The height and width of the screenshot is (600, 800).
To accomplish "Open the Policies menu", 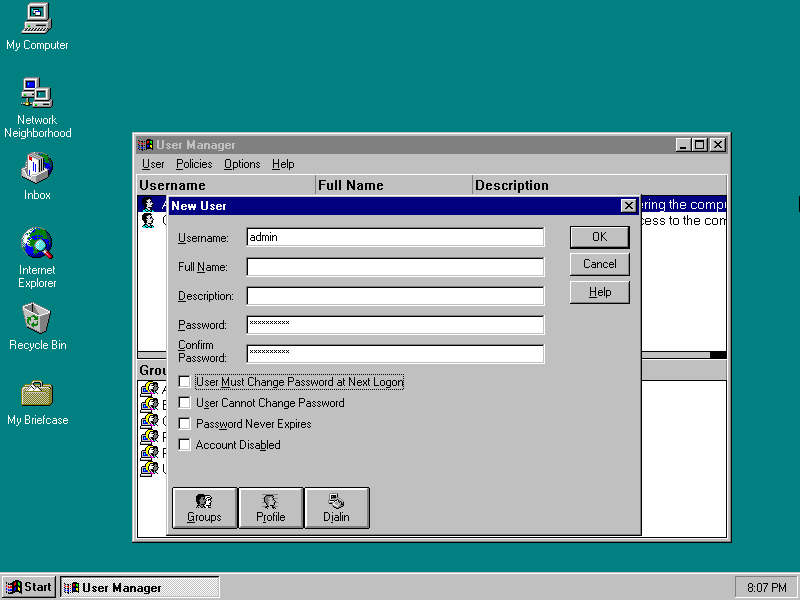I will point(194,164).
